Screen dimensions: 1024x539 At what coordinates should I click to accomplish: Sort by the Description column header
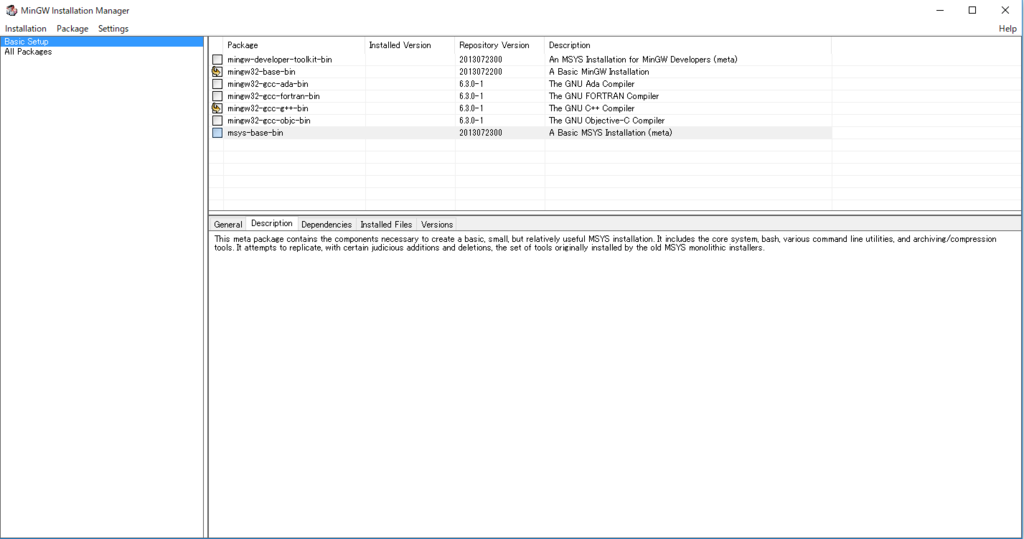688,45
